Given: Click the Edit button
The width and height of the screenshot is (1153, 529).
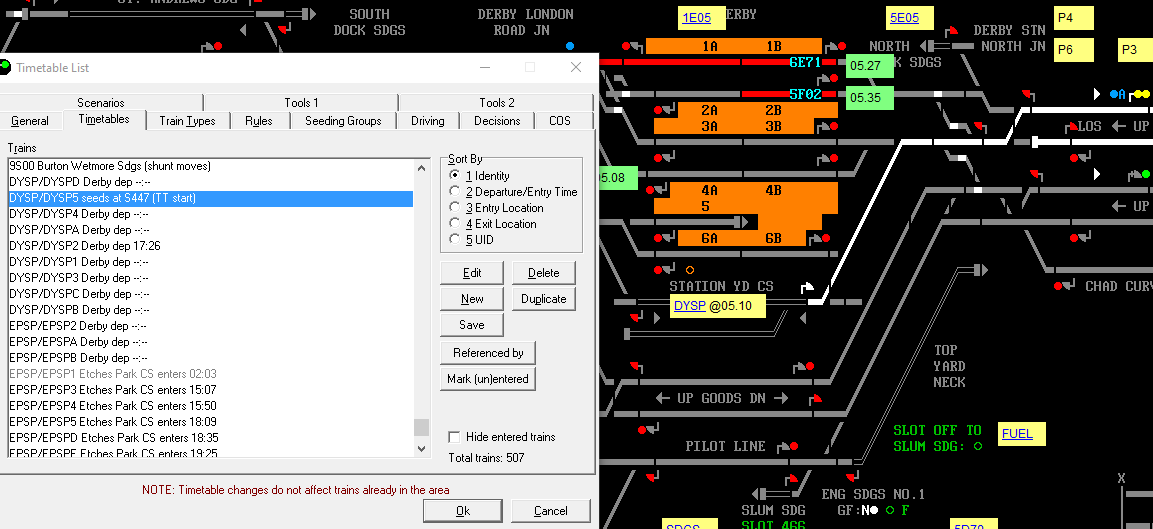Looking at the screenshot, I should pos(472,273).
